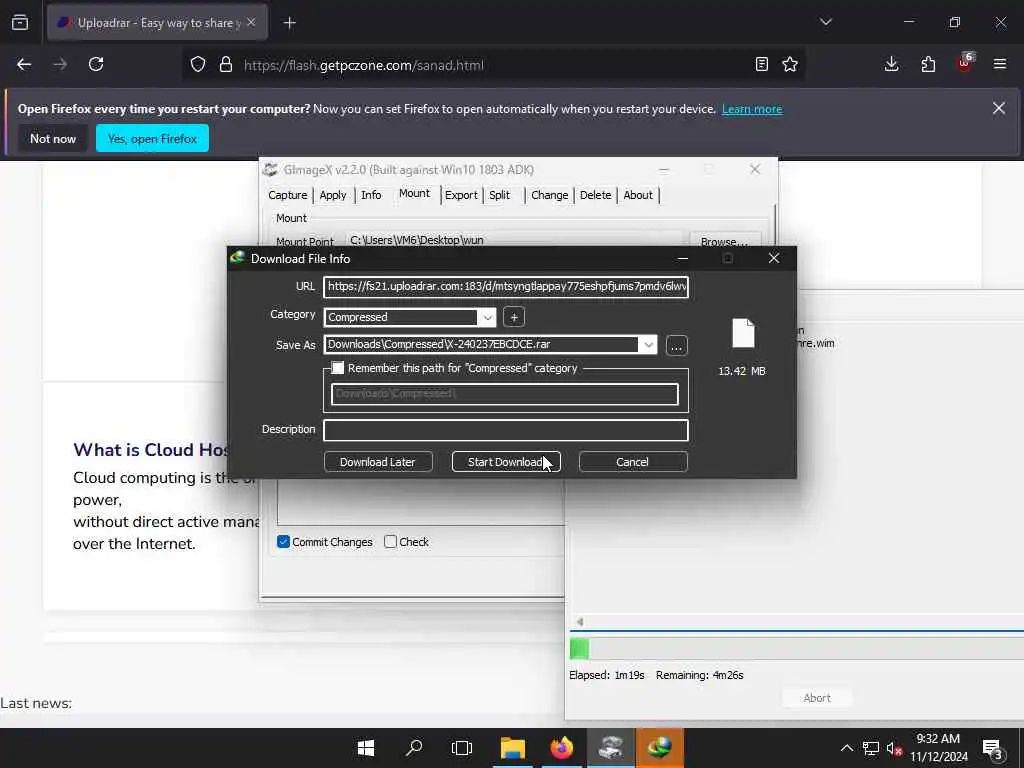Enable Remember this path for Compressed category
The width and height of the screenshot is (1024, 768).
point(338,368)
